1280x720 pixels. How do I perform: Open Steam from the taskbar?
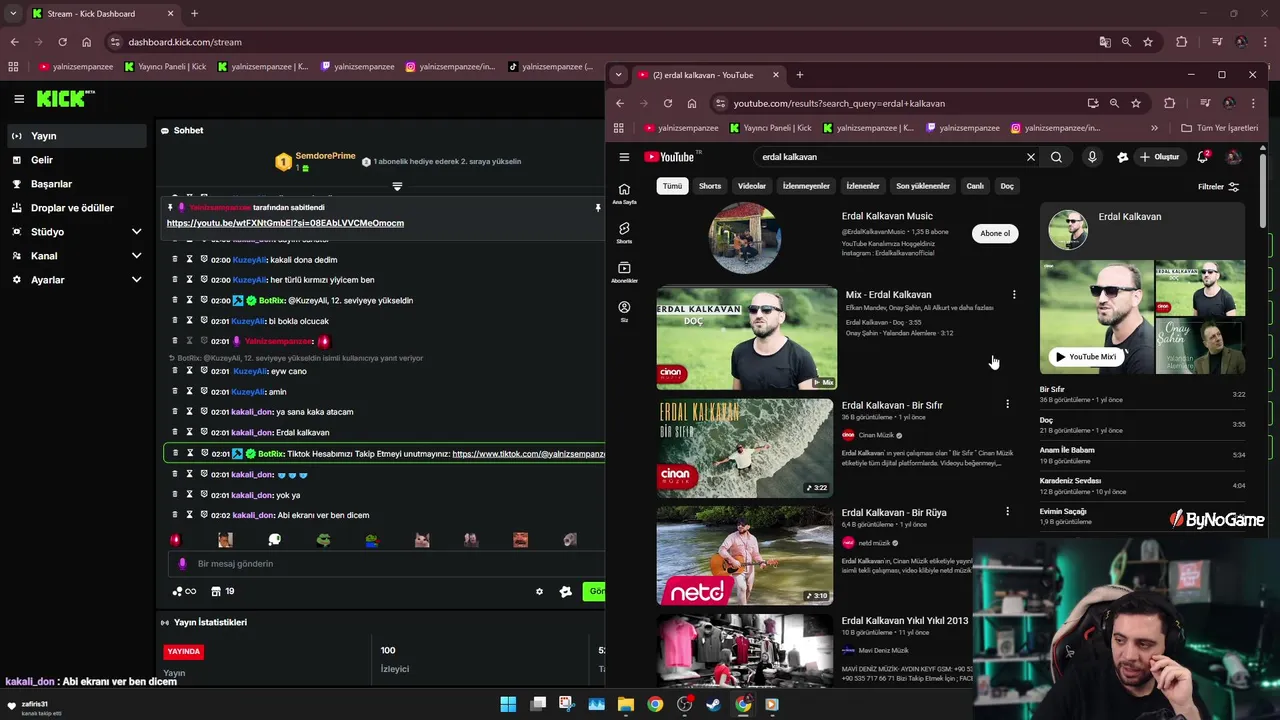713,704
